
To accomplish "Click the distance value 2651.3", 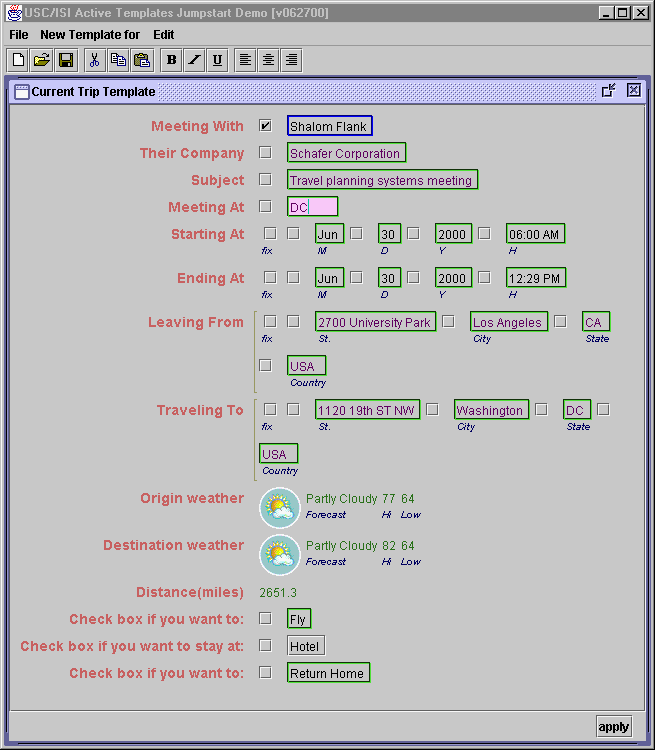I will [x=278, y=593].
